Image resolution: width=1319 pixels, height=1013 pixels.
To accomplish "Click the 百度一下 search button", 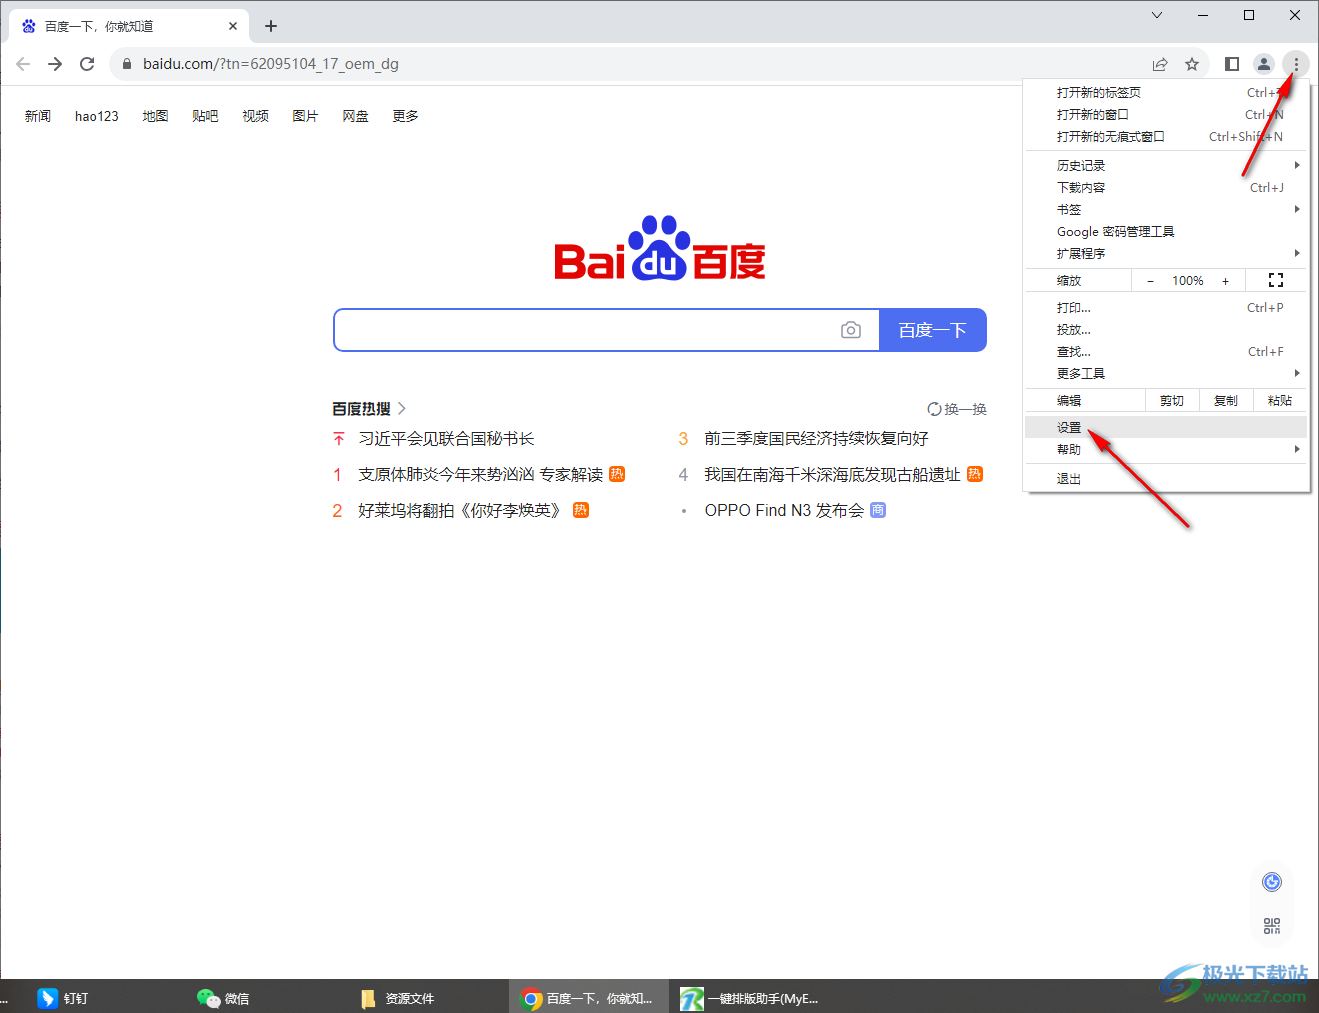I will [933, 330].
